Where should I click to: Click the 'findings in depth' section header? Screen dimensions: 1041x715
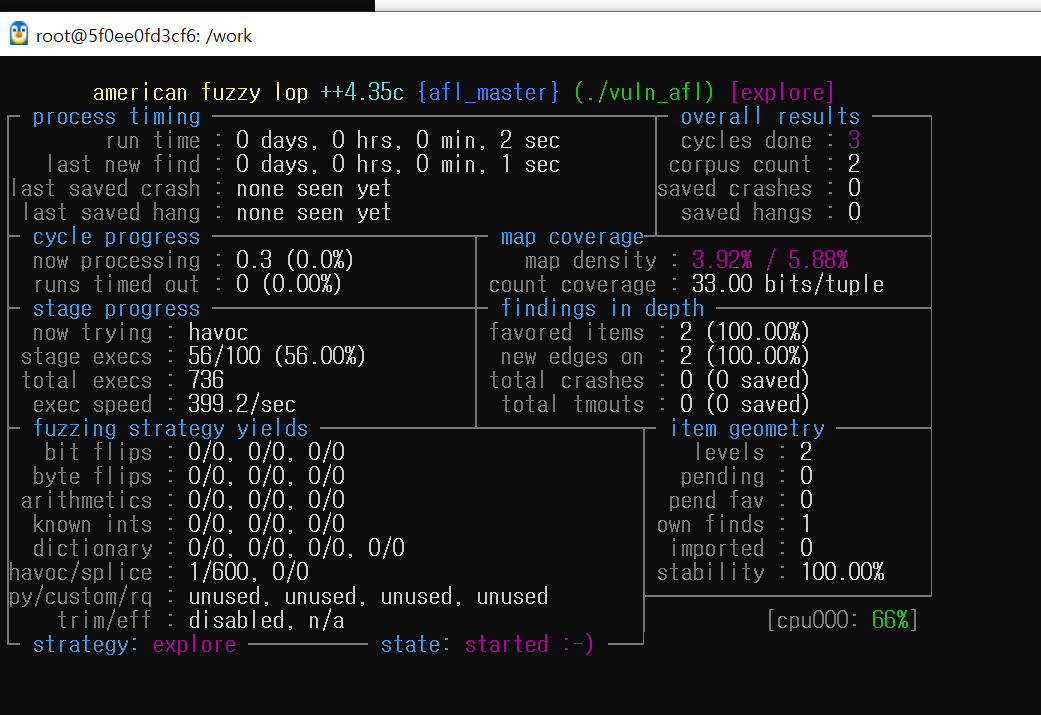(602, 309)
